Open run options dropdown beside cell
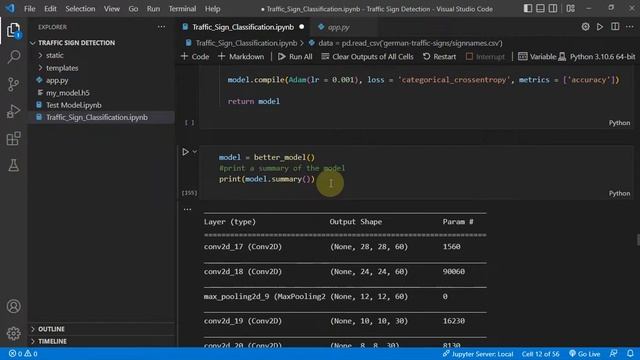The image size is (640, 360). point(195,152)
